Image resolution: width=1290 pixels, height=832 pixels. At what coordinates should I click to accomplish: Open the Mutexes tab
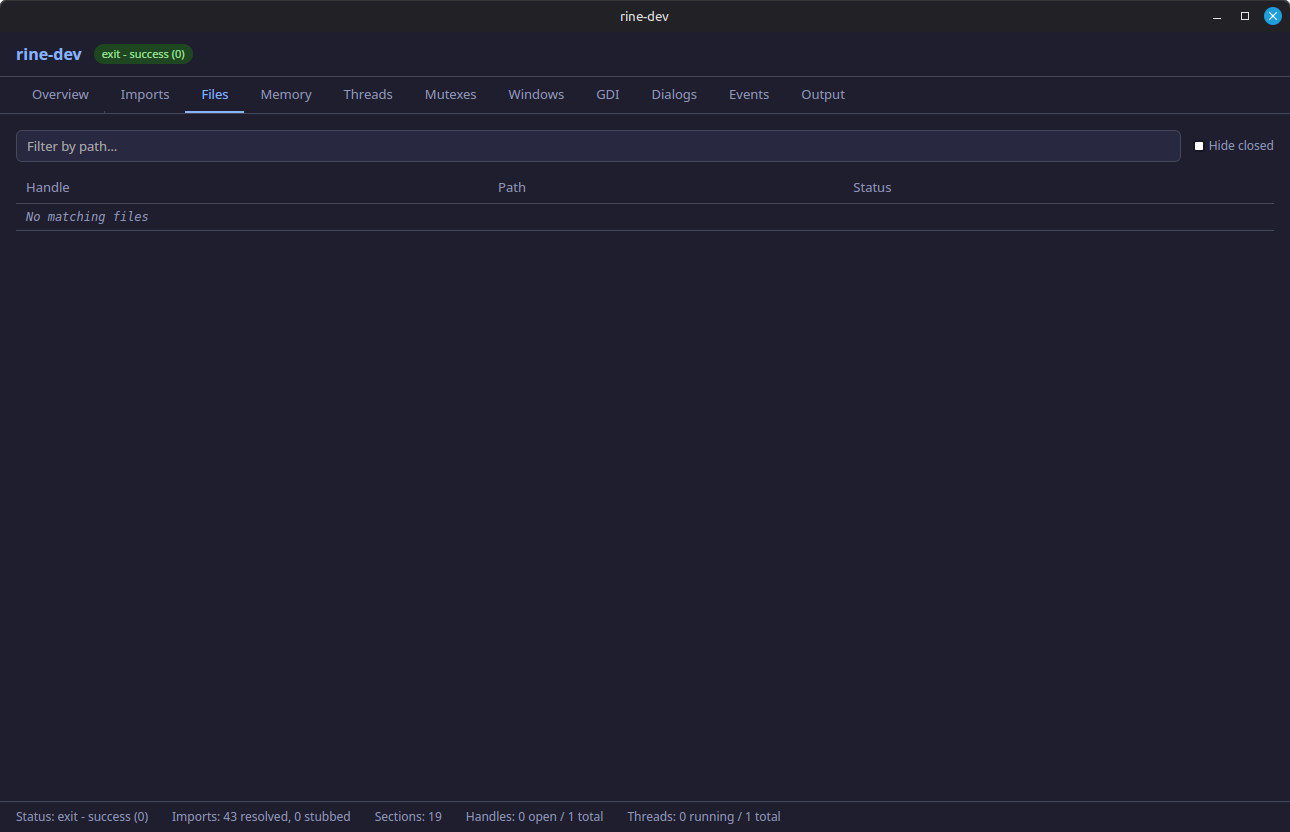tap(450, 94)
